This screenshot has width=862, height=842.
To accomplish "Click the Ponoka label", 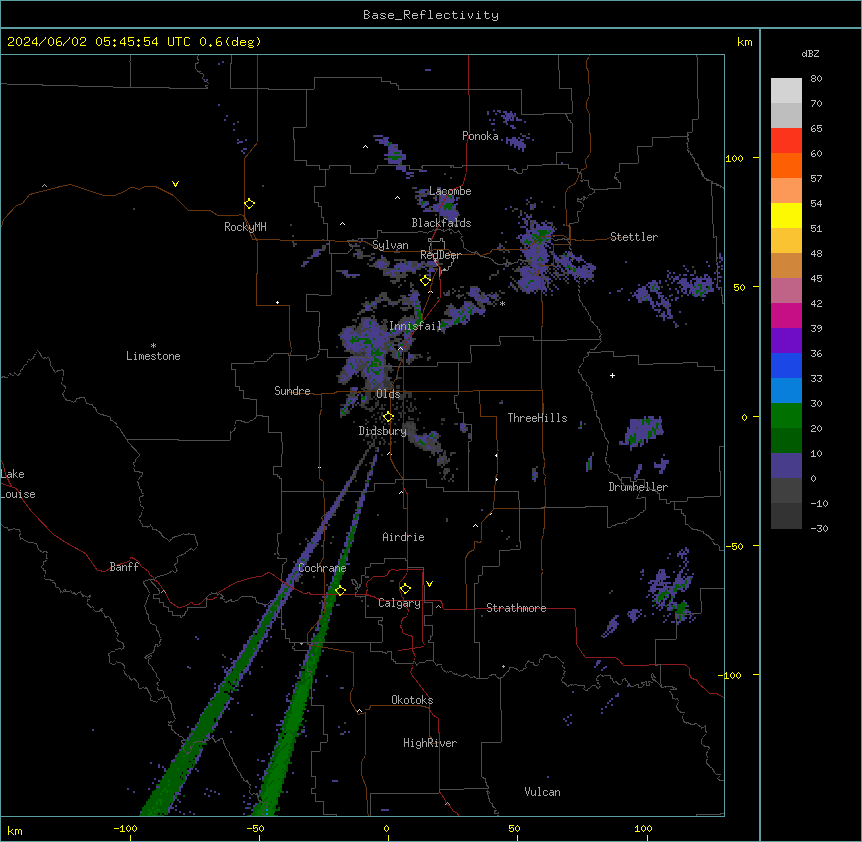I will pyautogui.click(x=480, y=136).
